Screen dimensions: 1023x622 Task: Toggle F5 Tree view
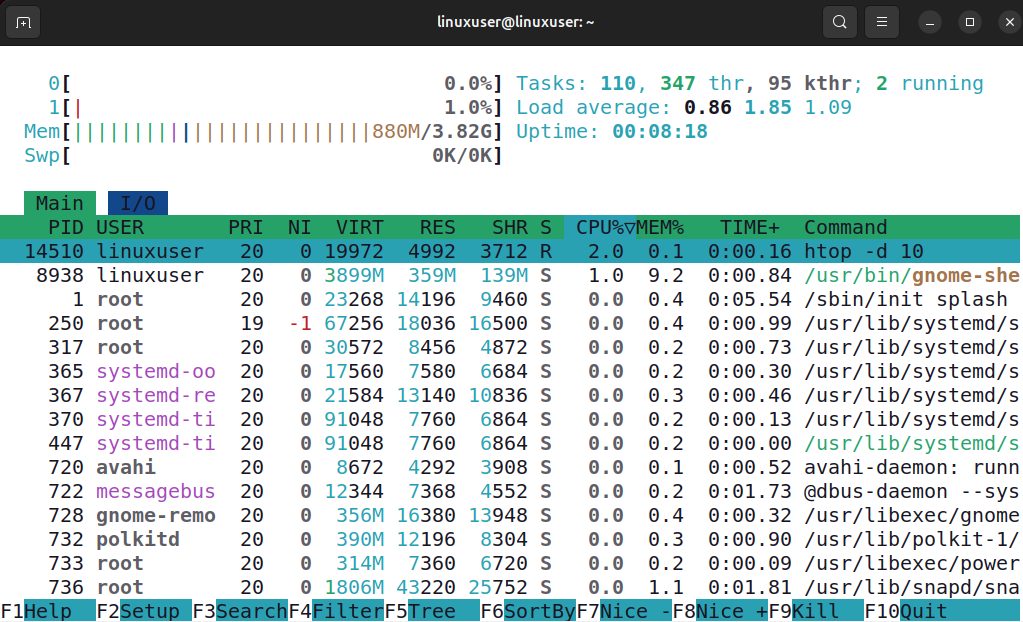(x=432, y=611)
